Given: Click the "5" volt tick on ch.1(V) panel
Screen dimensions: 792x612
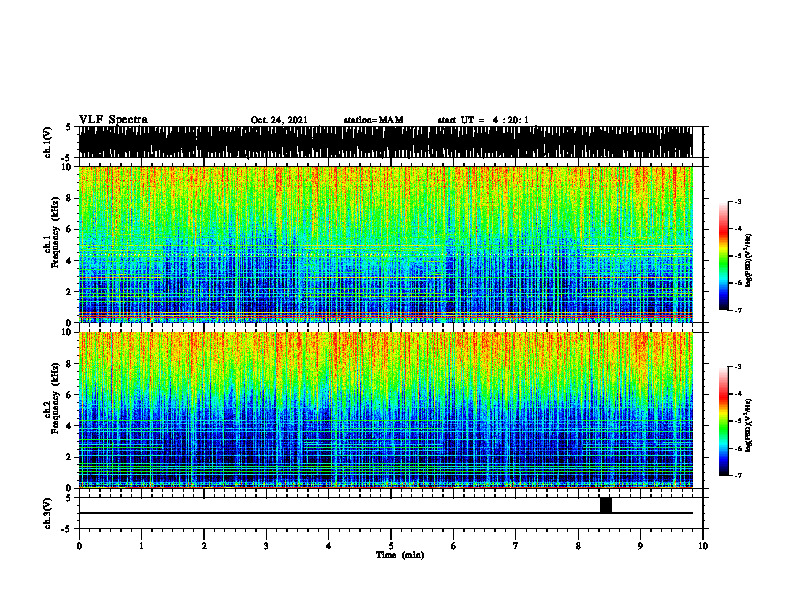Looking at the screenshot, I should pyautogui.click(x=68, y=127).
